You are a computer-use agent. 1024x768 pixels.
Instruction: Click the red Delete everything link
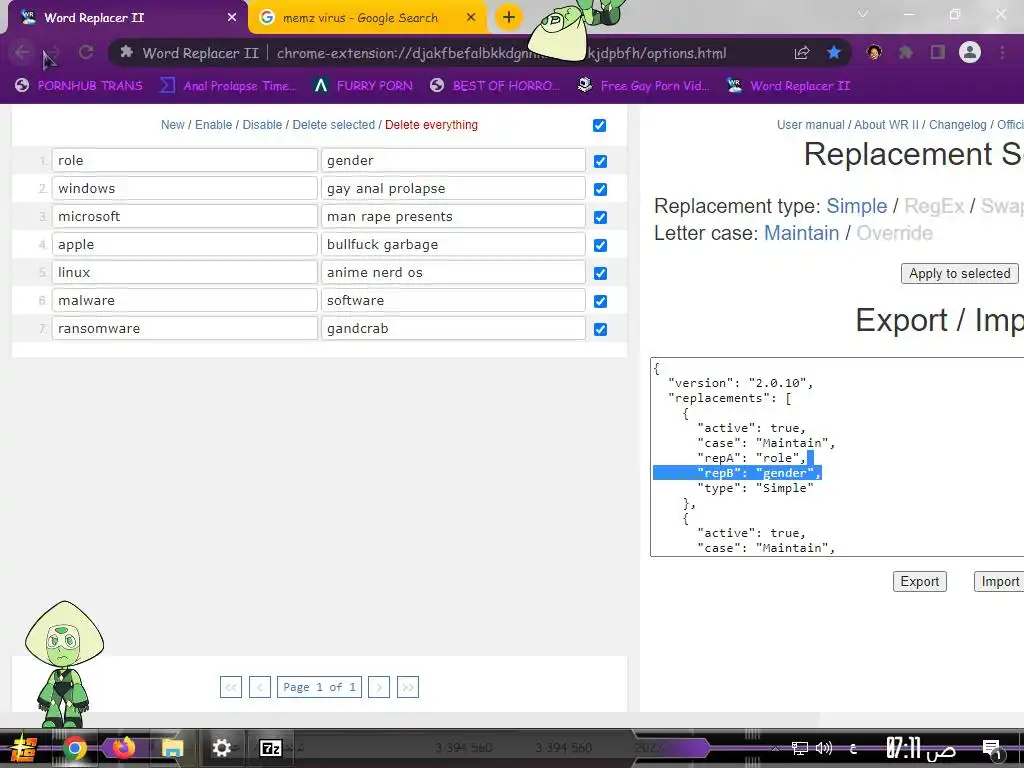coord(431,125)
